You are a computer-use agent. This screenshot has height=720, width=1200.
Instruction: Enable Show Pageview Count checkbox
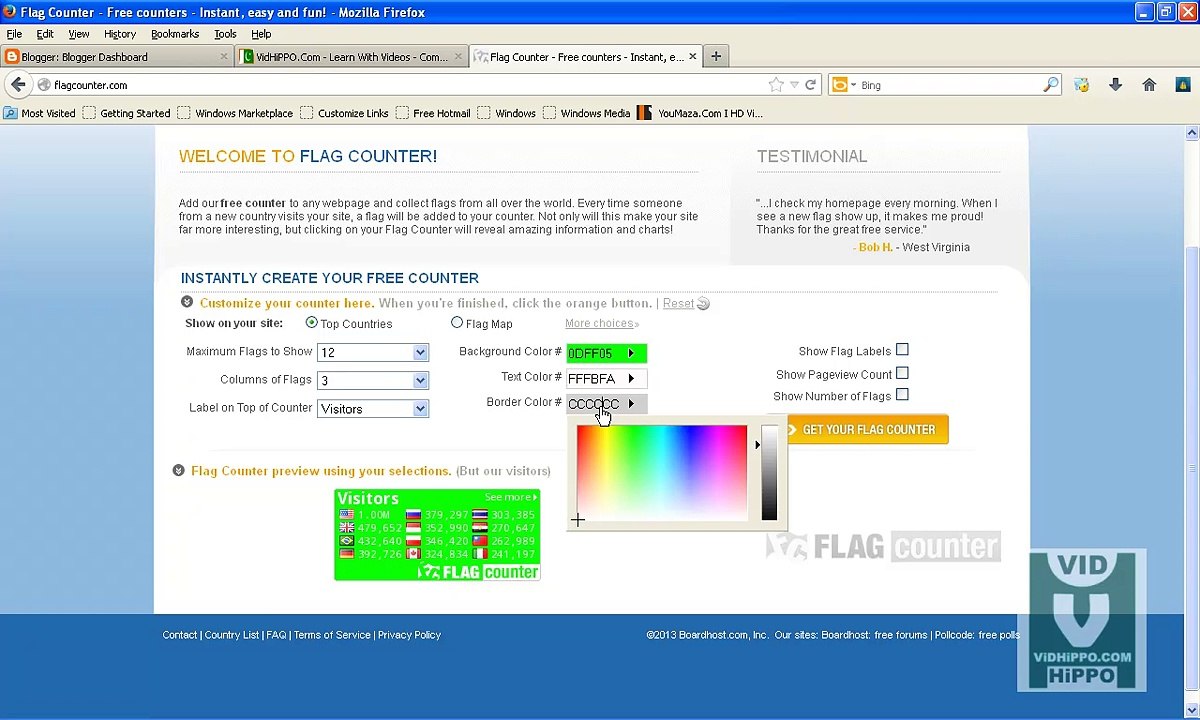902,373
